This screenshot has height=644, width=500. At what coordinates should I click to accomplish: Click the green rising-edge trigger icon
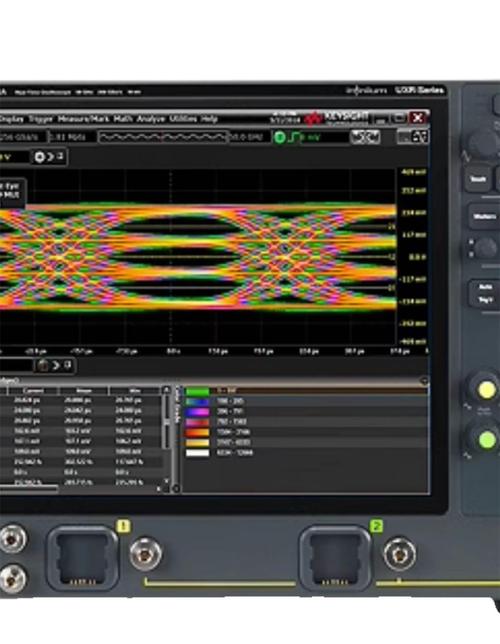(294, 137)
